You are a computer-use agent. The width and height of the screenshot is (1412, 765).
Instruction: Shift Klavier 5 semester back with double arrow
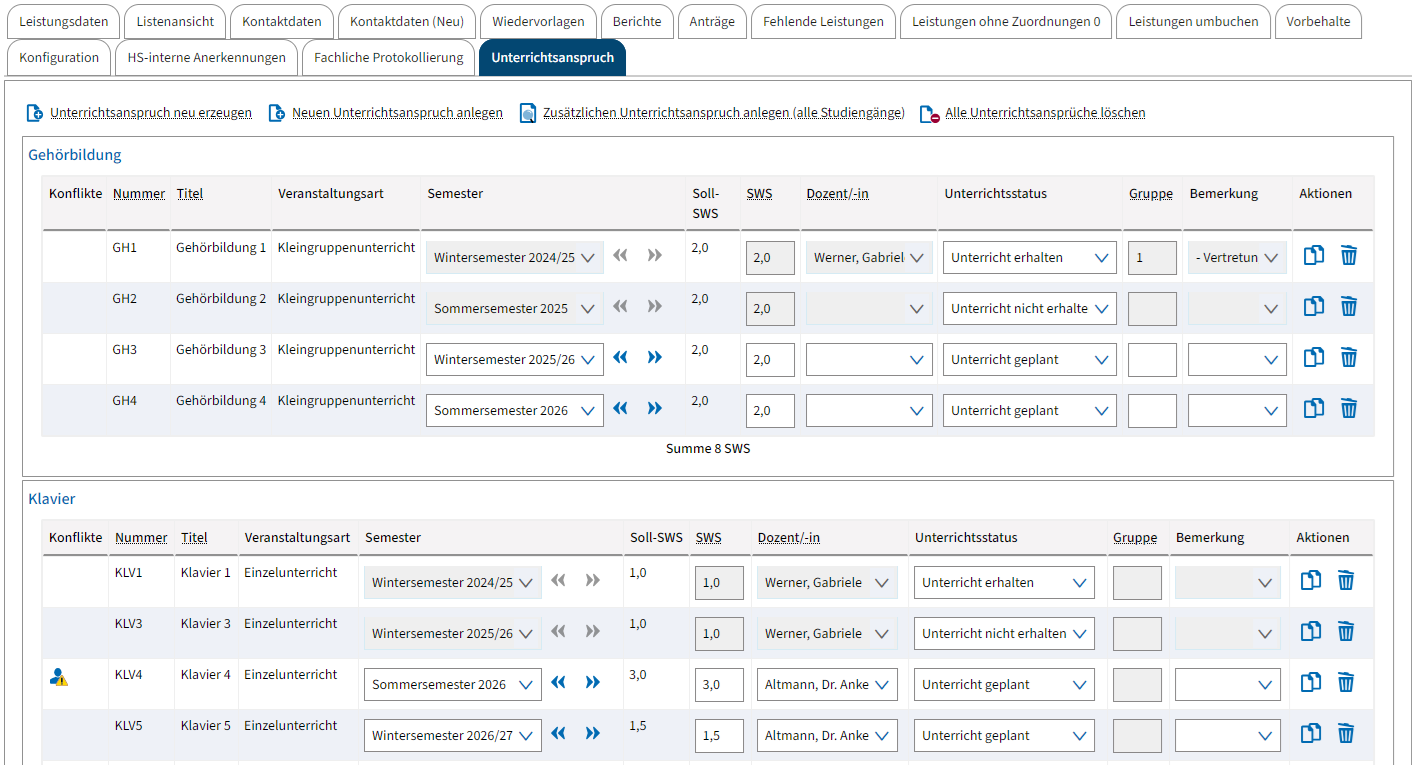(x=558, y=734)
